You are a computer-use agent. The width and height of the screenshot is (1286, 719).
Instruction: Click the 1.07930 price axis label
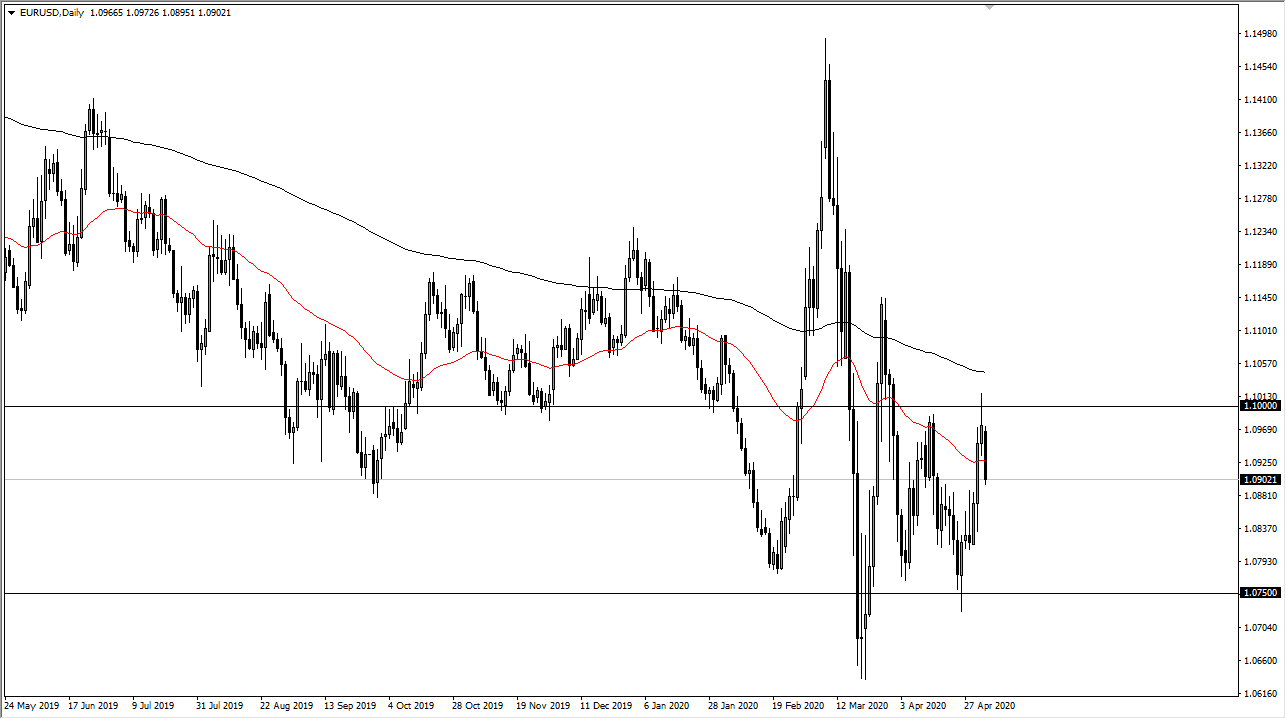(1262, 562)
